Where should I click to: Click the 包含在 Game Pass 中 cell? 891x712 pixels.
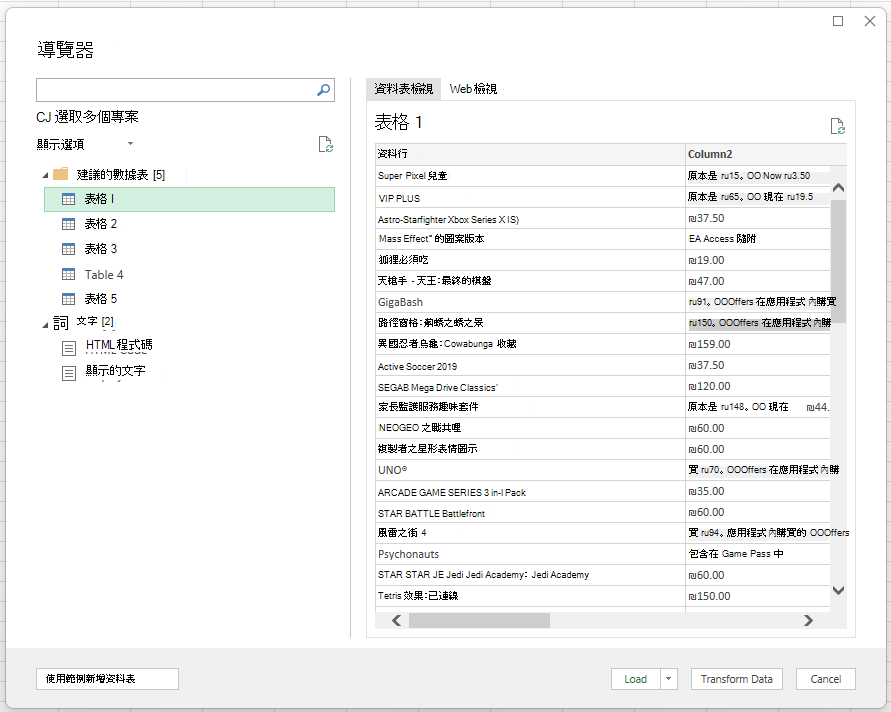758,554
